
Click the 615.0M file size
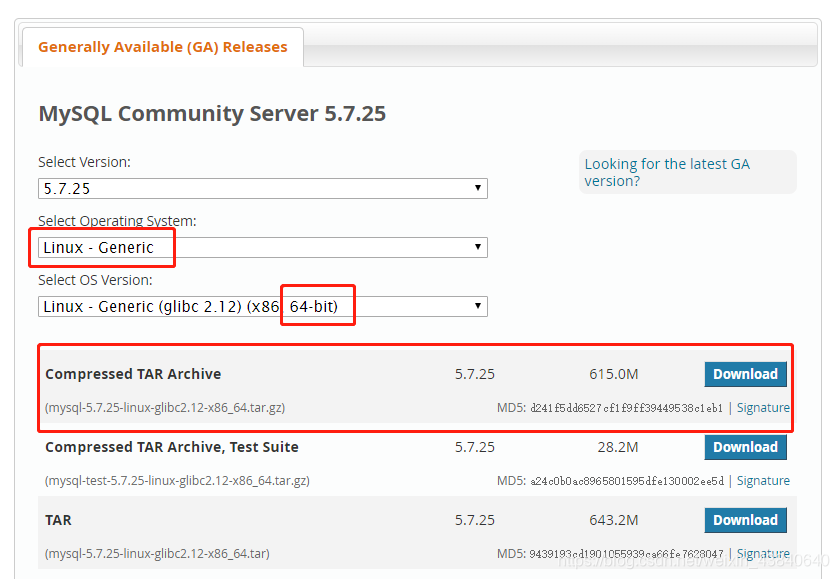[x=614, y=374]
